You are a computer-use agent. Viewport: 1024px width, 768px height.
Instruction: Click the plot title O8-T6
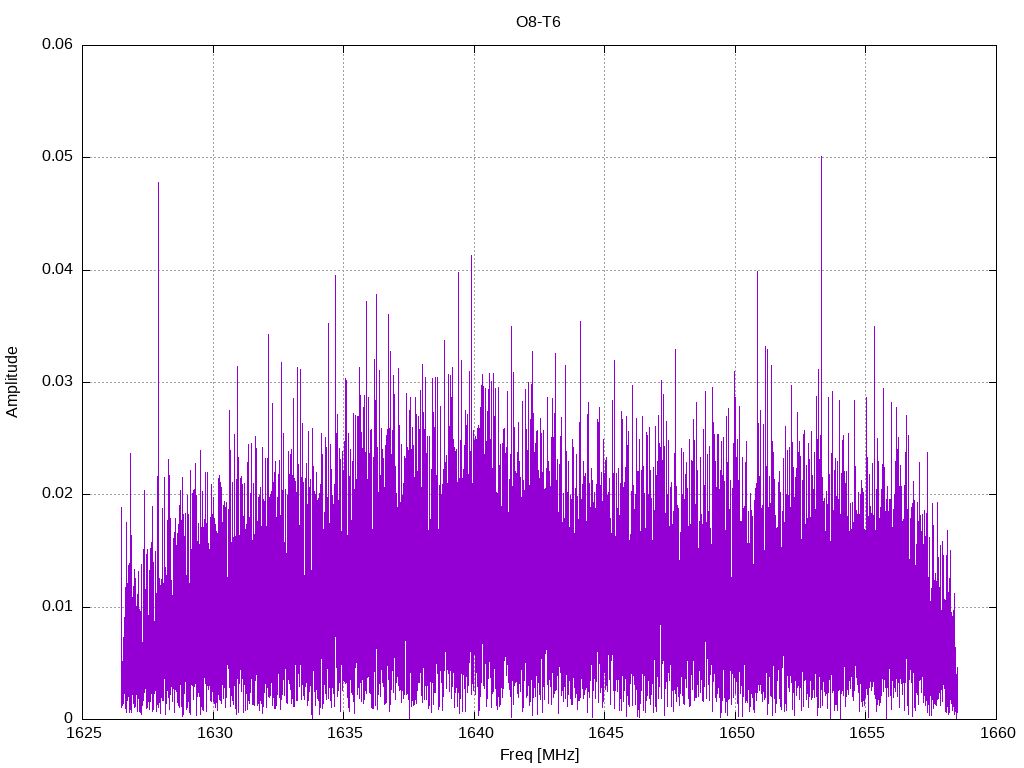(x=538, y=22)
